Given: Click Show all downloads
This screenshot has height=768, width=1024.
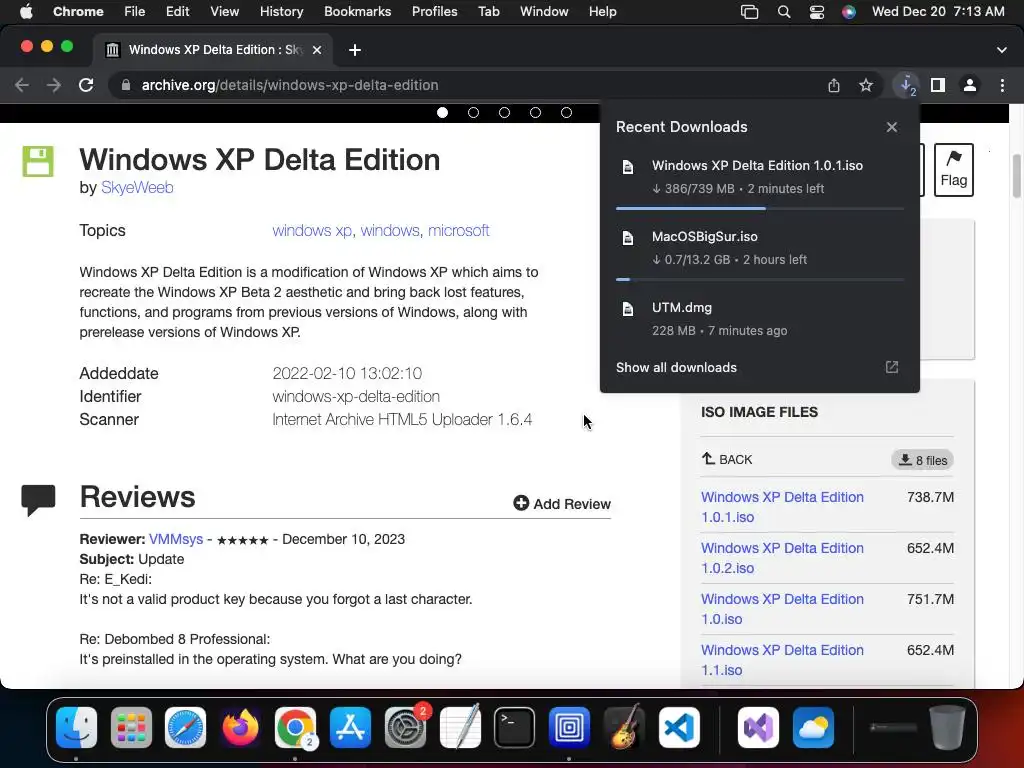Looking at the screenshot, I should 676,367.
